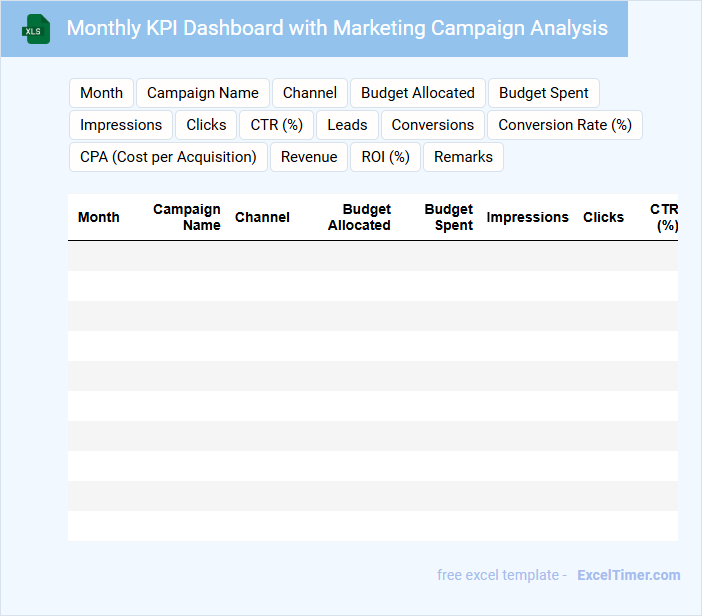Click the Campaign Name column header
The image size is (702, 616).
[187, 217]
